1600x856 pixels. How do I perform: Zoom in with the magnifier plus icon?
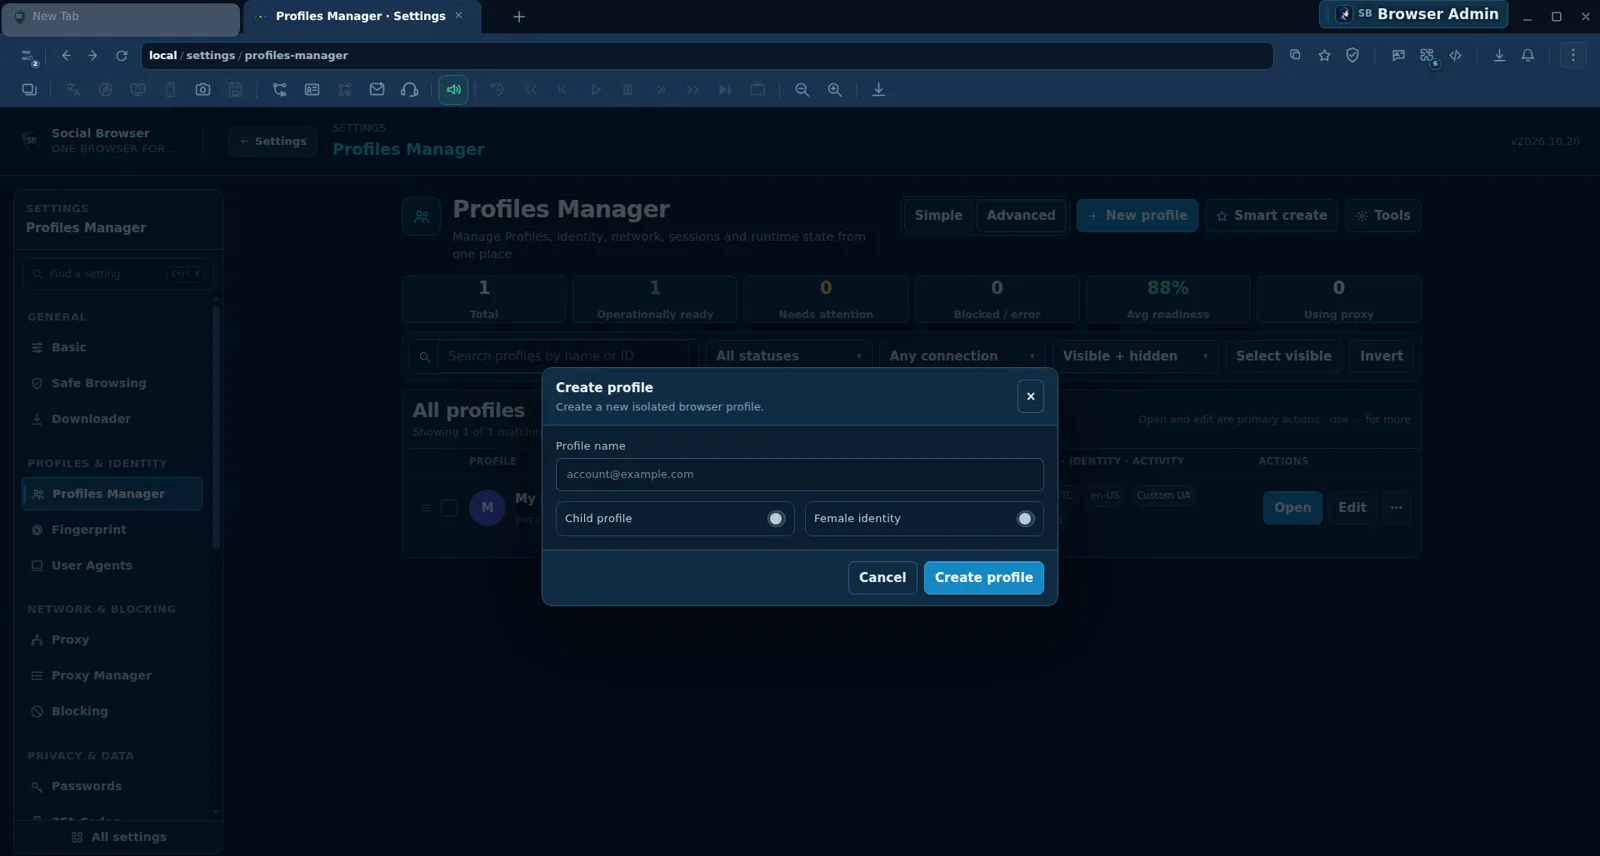835,90
